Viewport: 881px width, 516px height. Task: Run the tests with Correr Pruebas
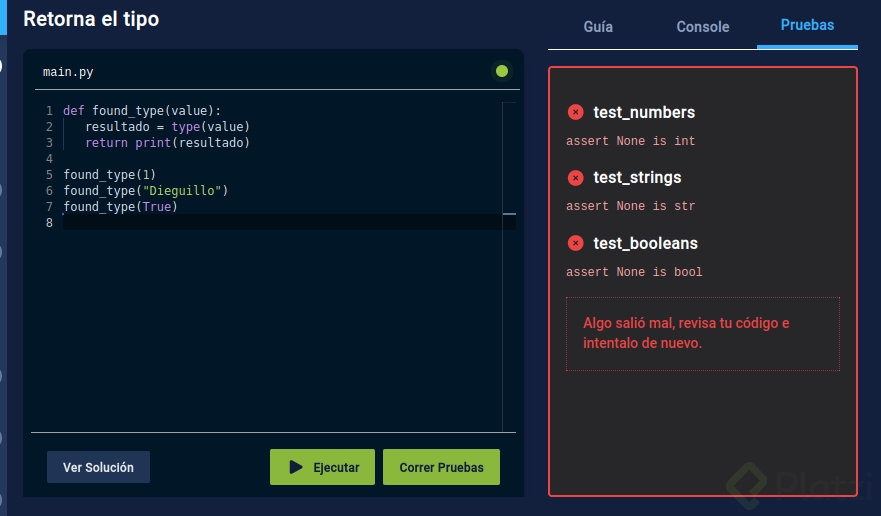(441, 467)
